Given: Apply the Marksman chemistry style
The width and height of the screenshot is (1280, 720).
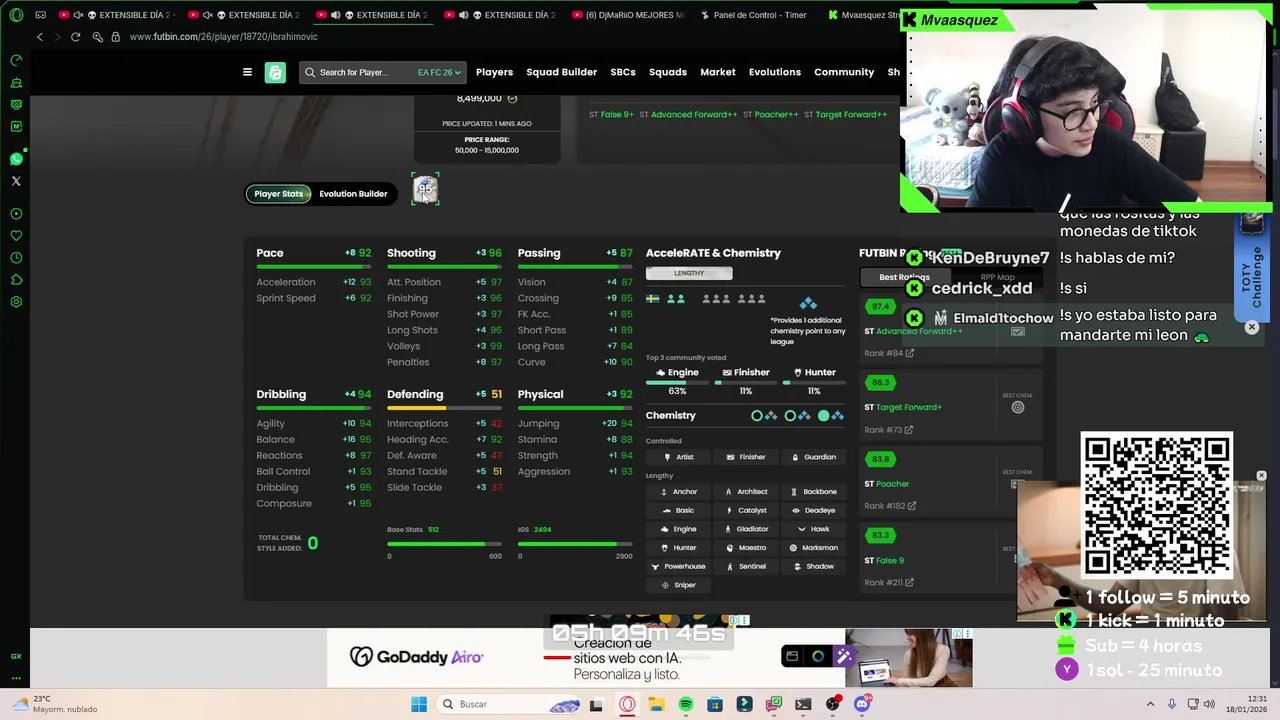Looking at the screenshot, I should pyautogui.click(x=813, y=548).
